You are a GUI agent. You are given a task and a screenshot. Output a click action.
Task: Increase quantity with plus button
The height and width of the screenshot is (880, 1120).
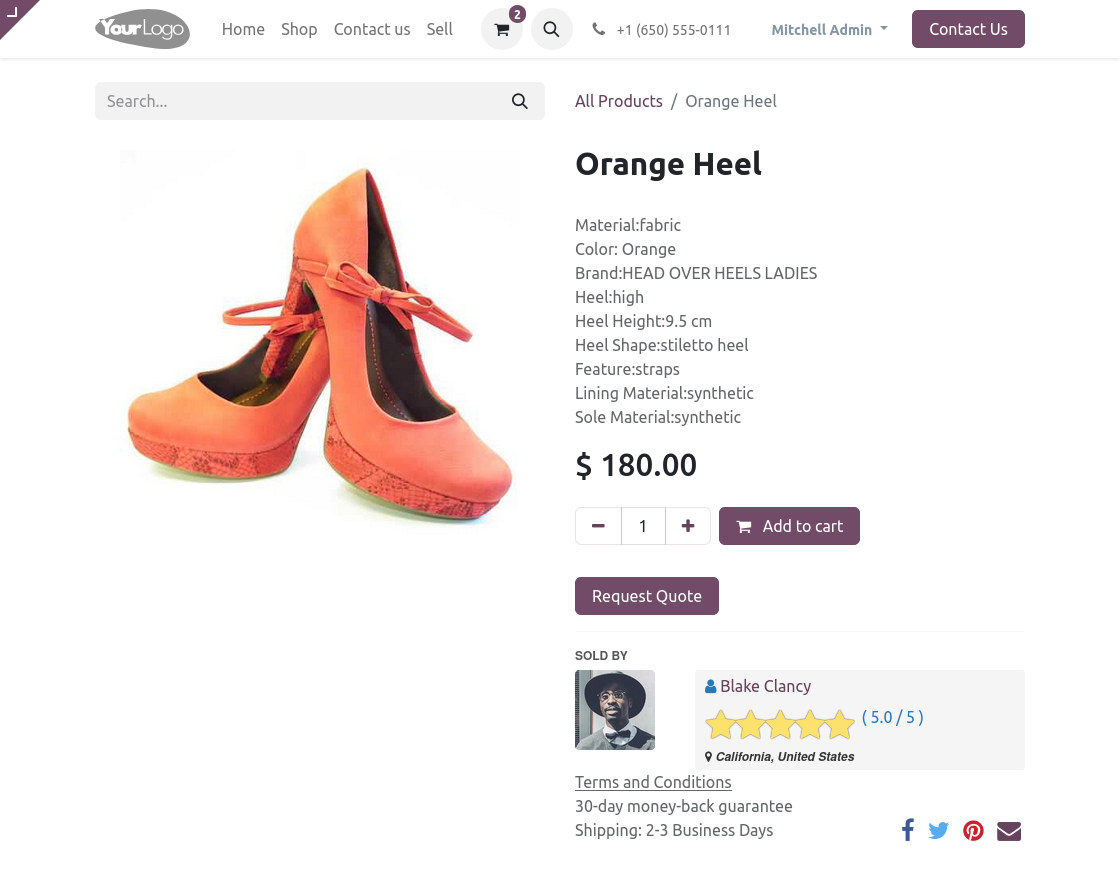tap(688, 526)
